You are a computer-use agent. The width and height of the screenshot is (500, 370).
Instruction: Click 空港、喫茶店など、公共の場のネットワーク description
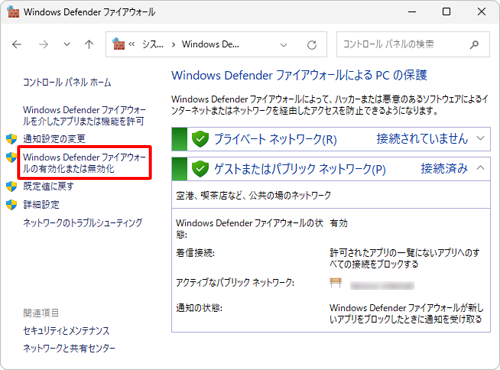coord(253,195)
